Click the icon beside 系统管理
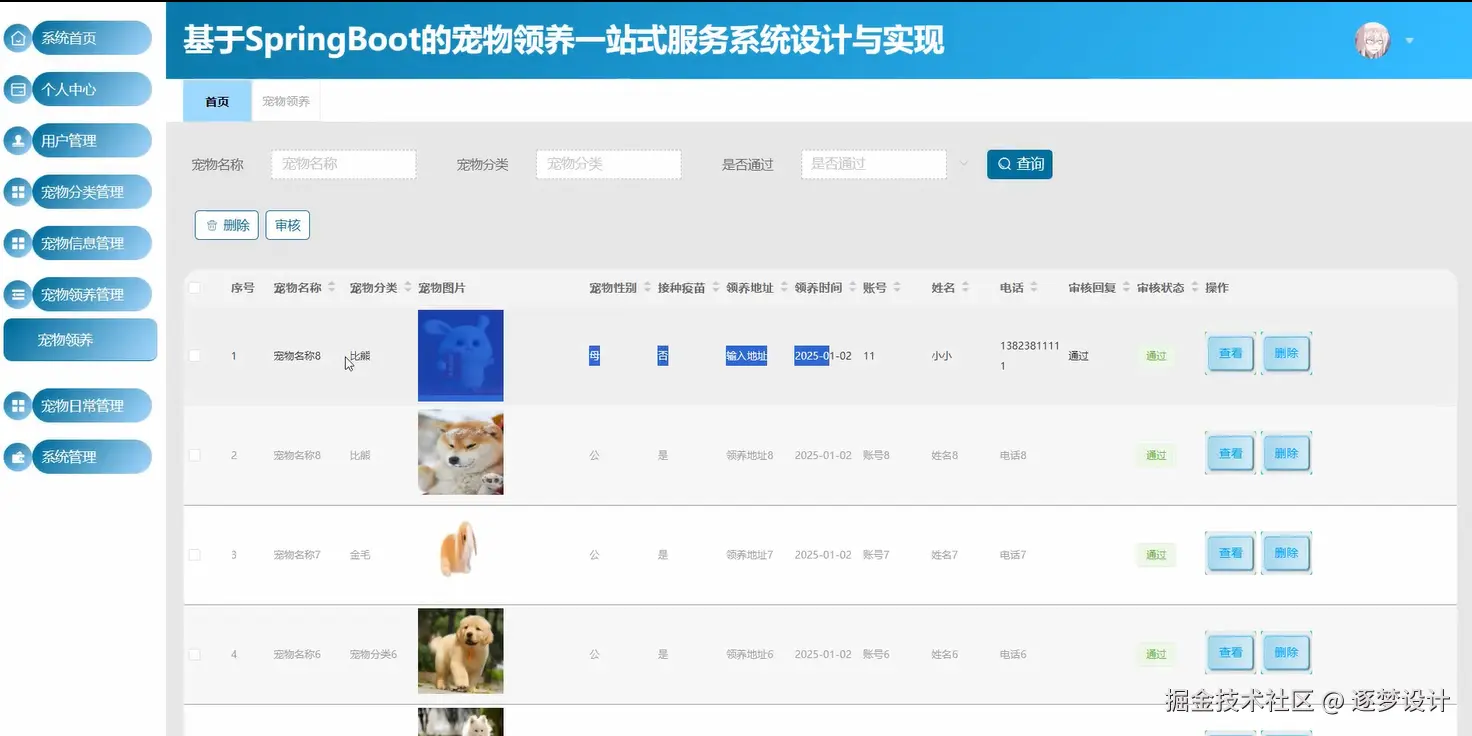The width and height of the screenshot is (1472, 736). (18, 457)
